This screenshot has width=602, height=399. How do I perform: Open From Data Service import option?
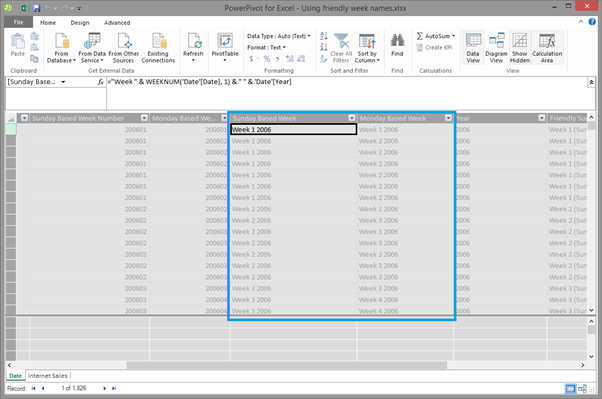tap(92, 48)
